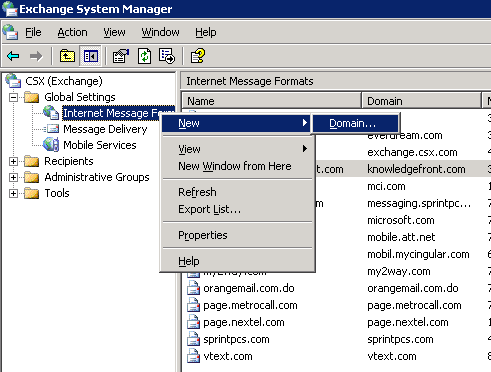The image size is (491, 372).
Task: Choose Refresh in the context menu
Action: (237, 192)
